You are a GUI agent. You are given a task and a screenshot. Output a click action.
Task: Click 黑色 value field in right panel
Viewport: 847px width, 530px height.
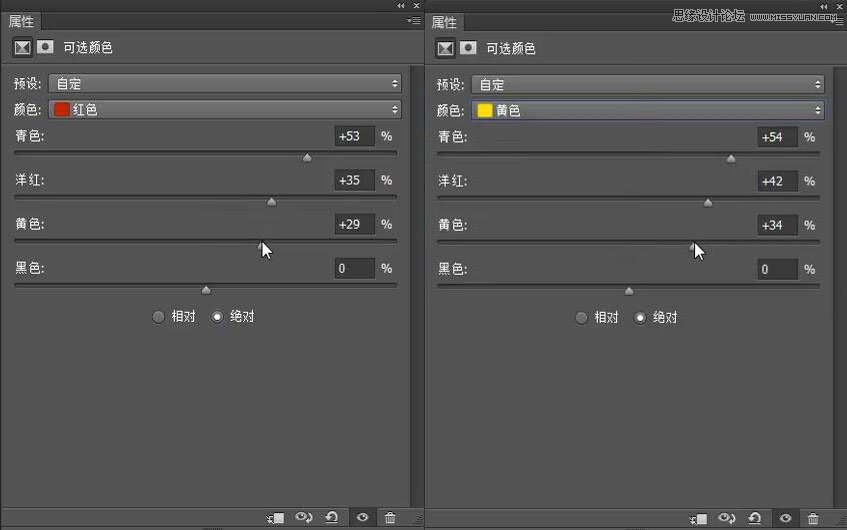[x=777, y=270]
